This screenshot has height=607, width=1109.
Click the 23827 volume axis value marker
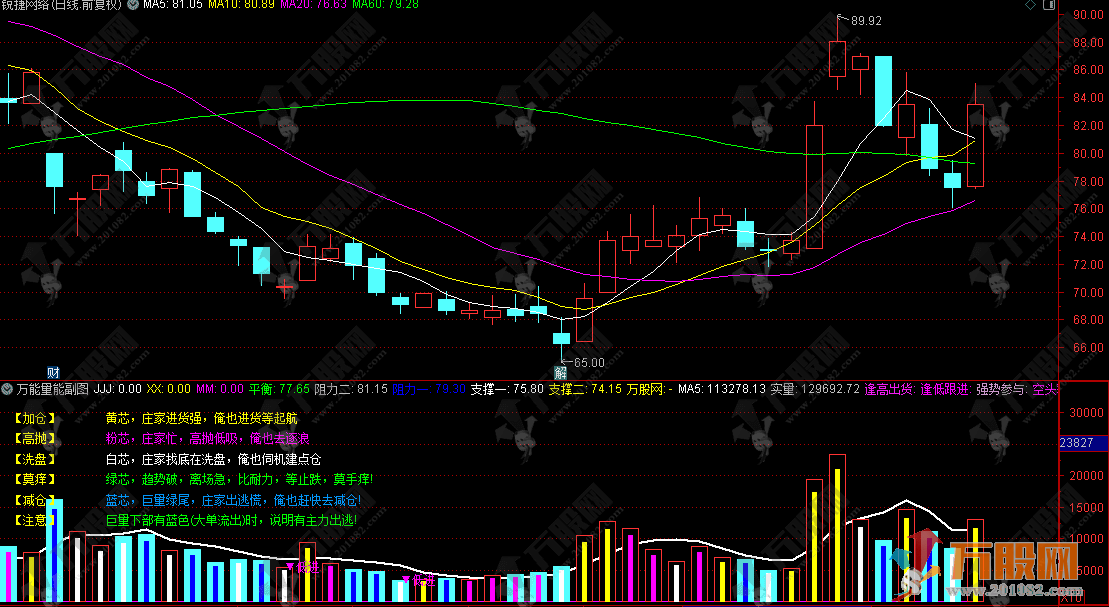(1082, 444)
